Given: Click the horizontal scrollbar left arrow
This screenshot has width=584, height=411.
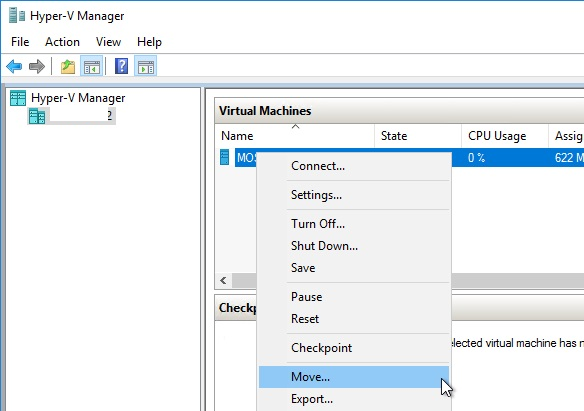Looking at the screenshot, I should coord(223,280).
